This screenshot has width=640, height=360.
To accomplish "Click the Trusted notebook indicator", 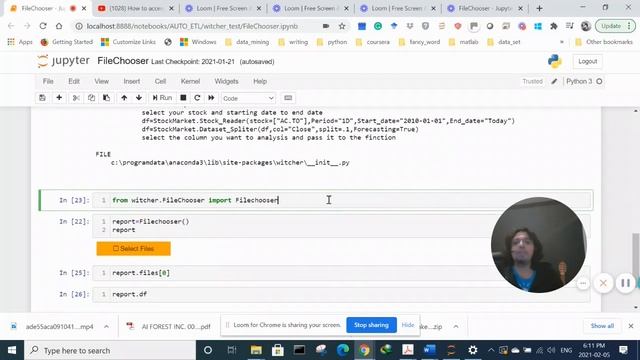I will (532, 81).
